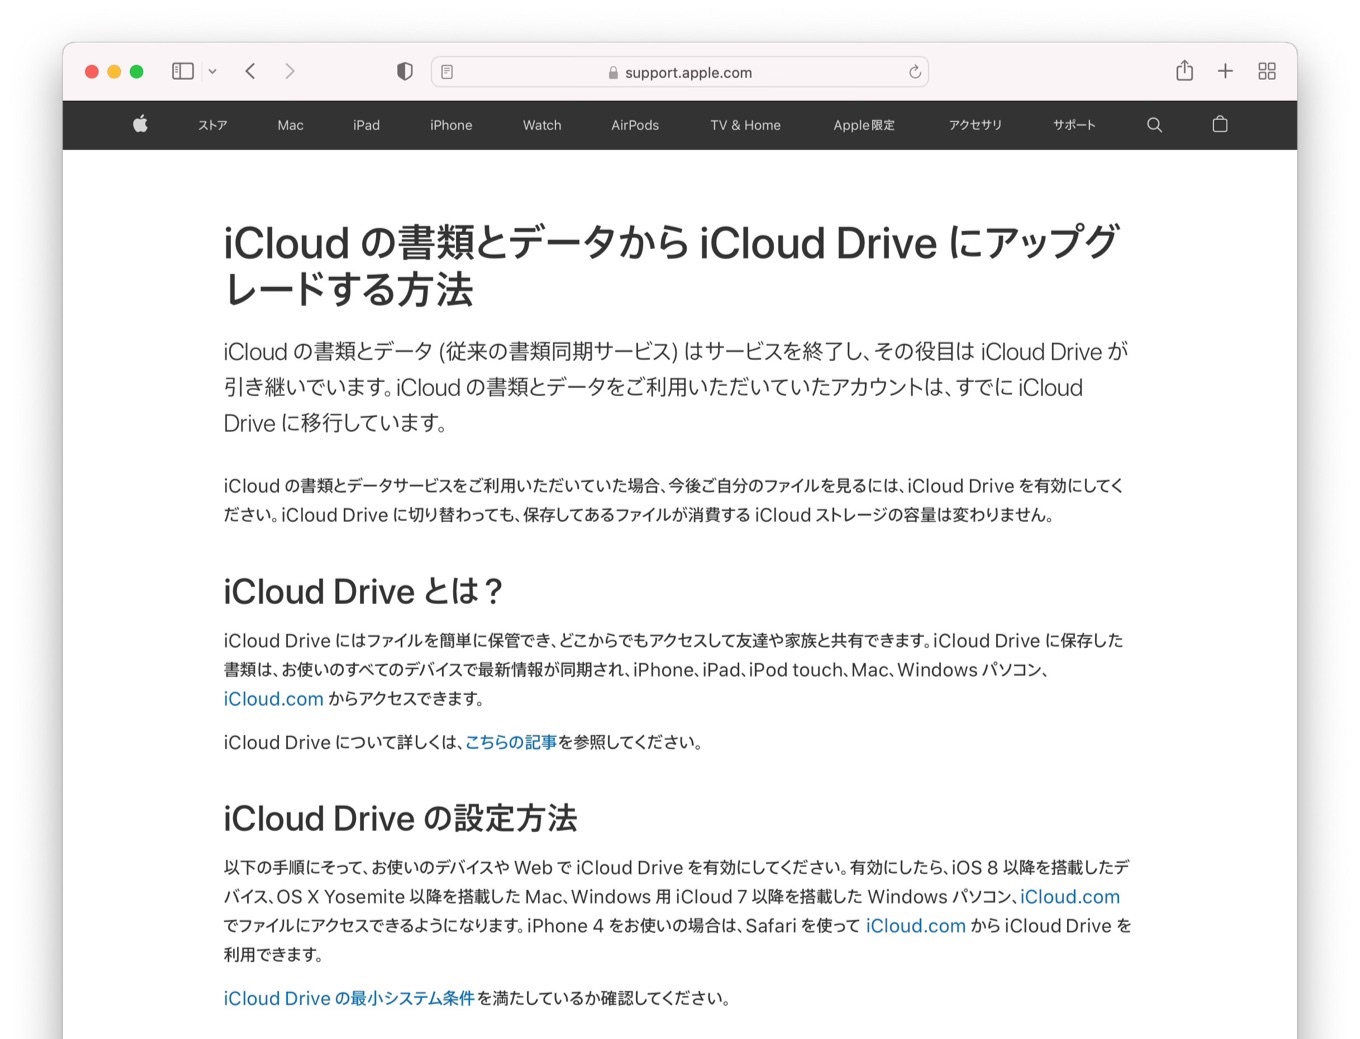Reload the page with the refresh icon
The width and height of the screenshot is (1360, 1039).
(914, 71)
